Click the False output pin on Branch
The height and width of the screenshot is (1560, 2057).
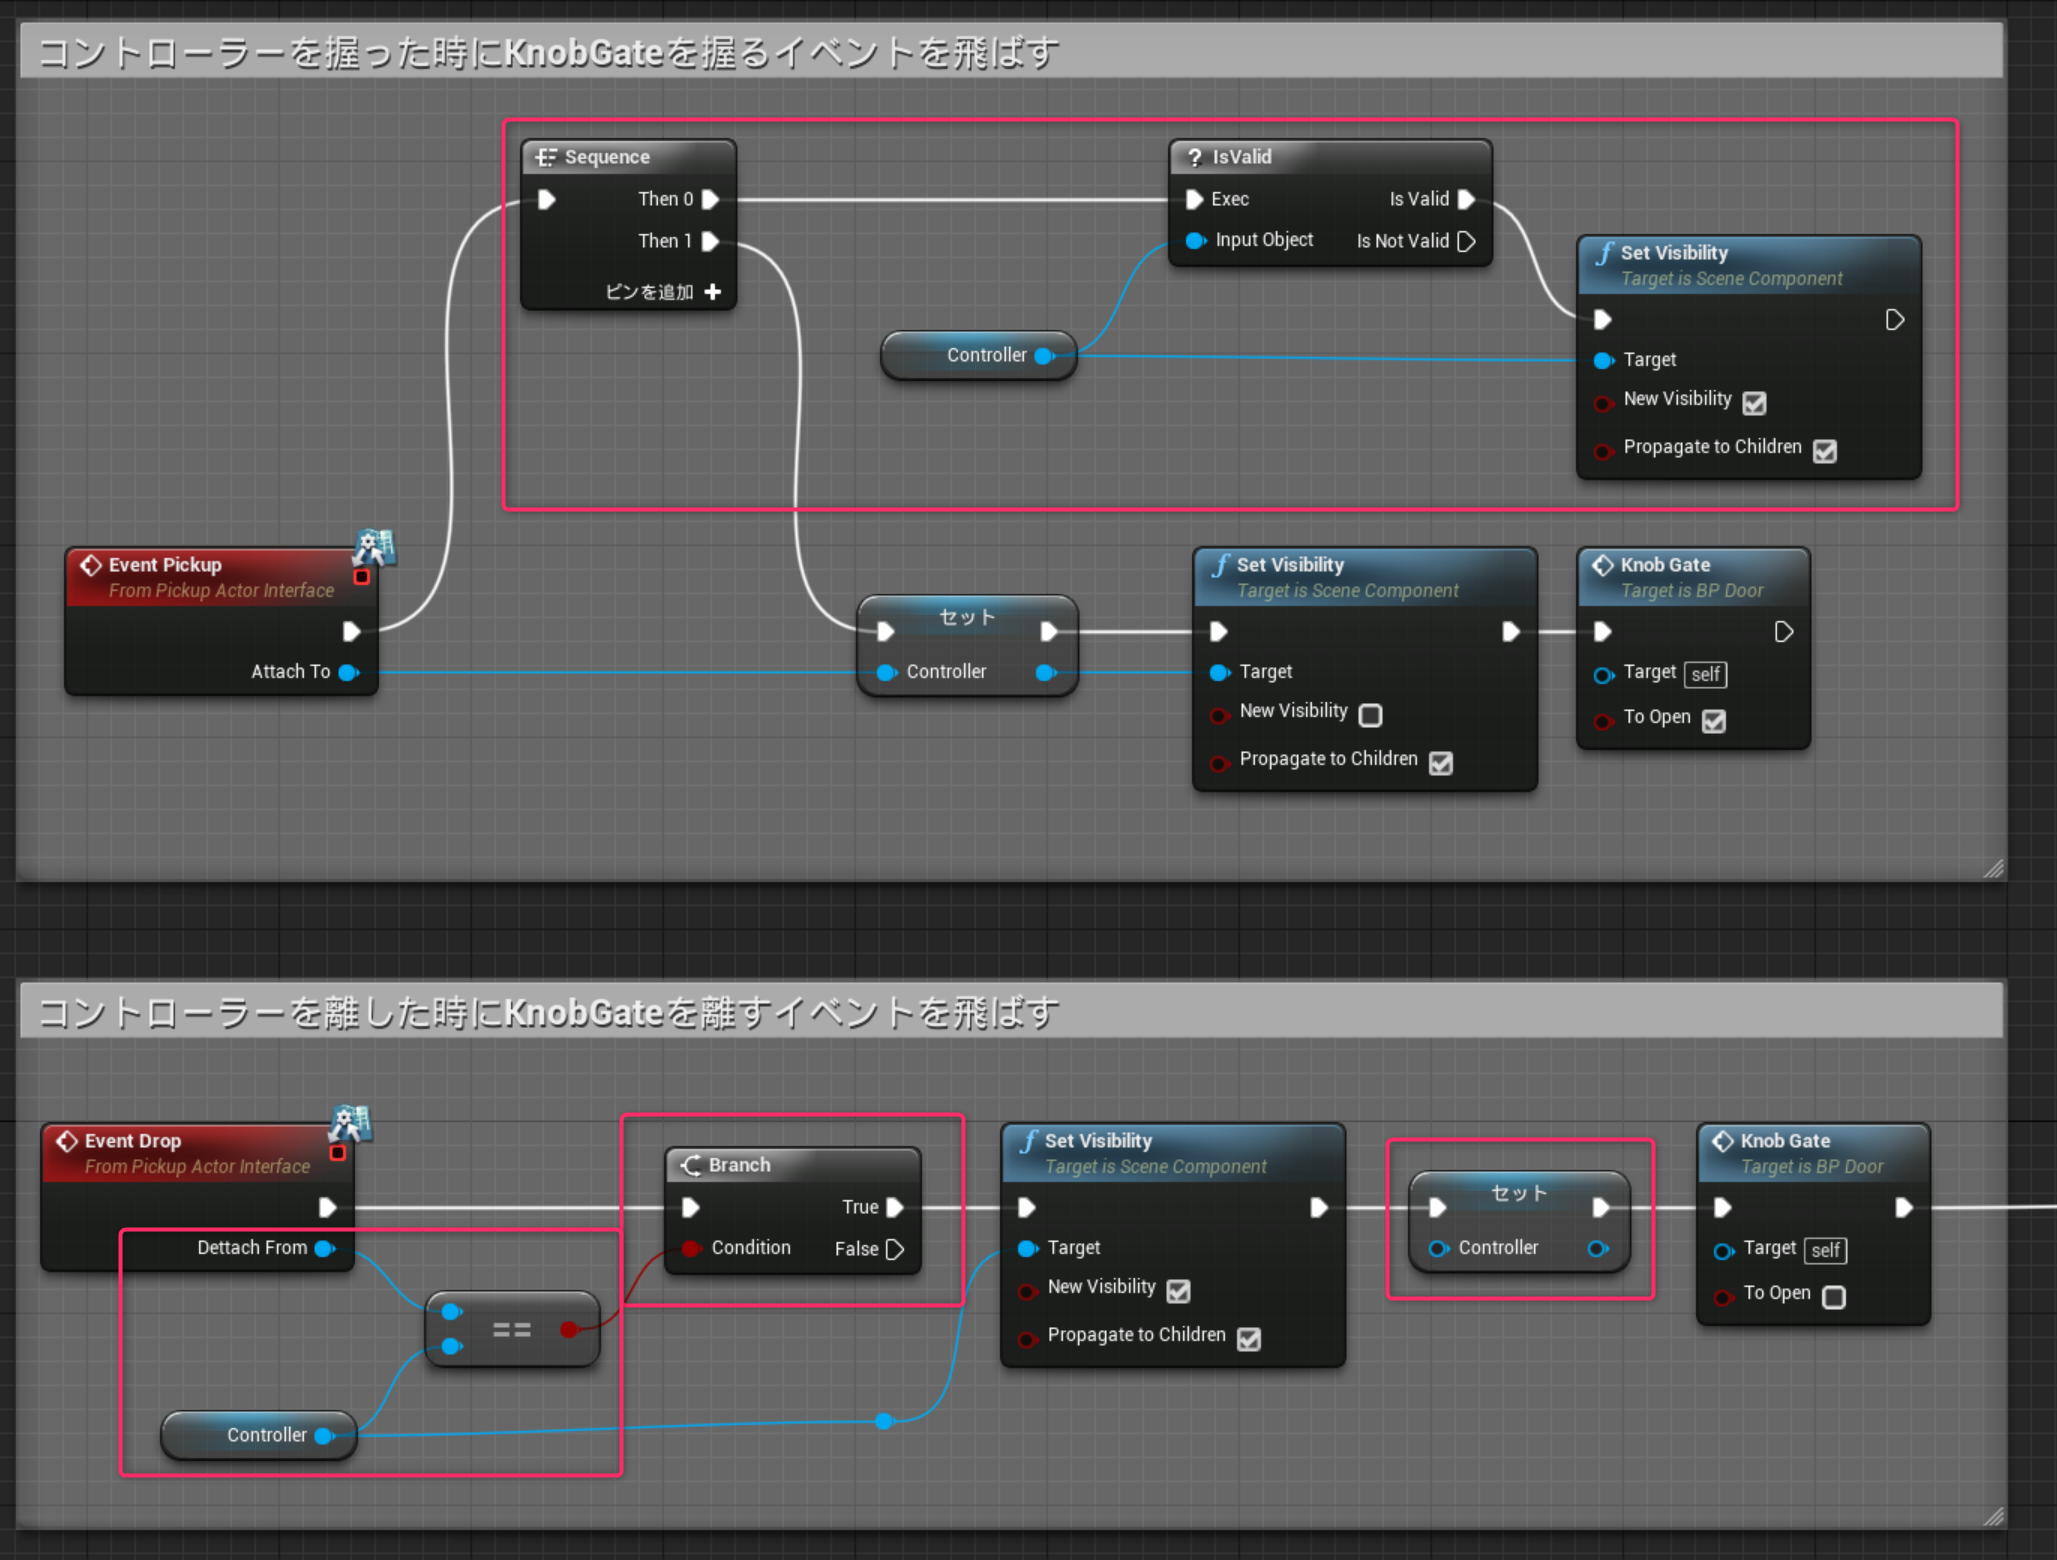tap(897, 1248)
